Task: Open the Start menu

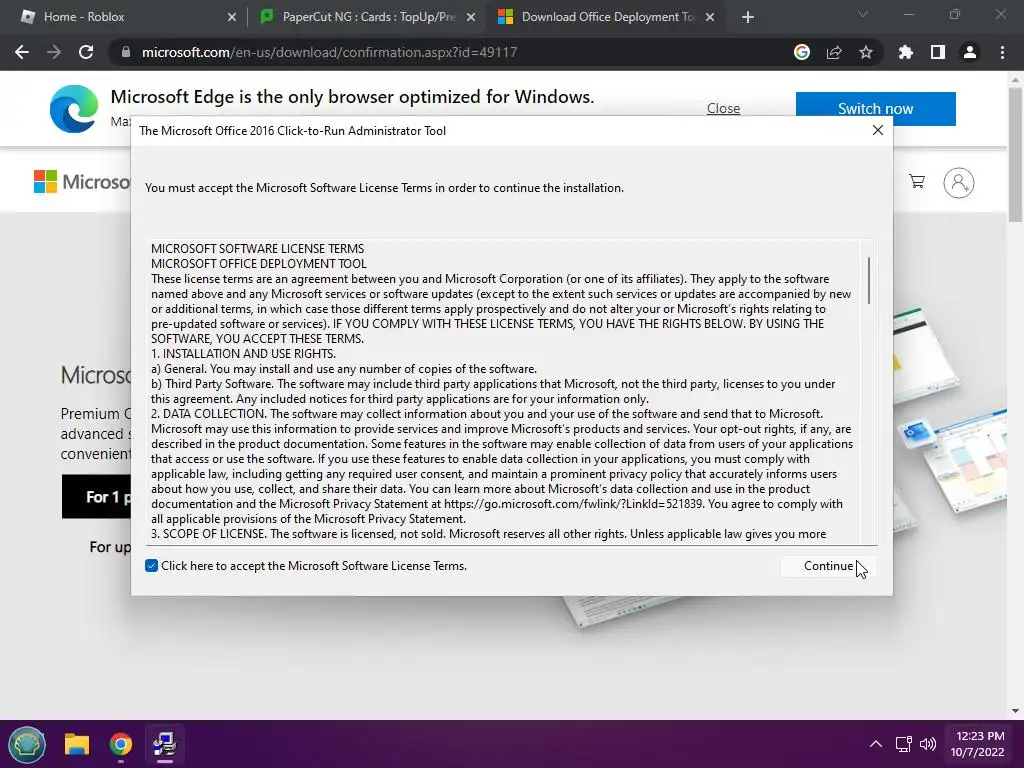Action: (x=27, y=744)
